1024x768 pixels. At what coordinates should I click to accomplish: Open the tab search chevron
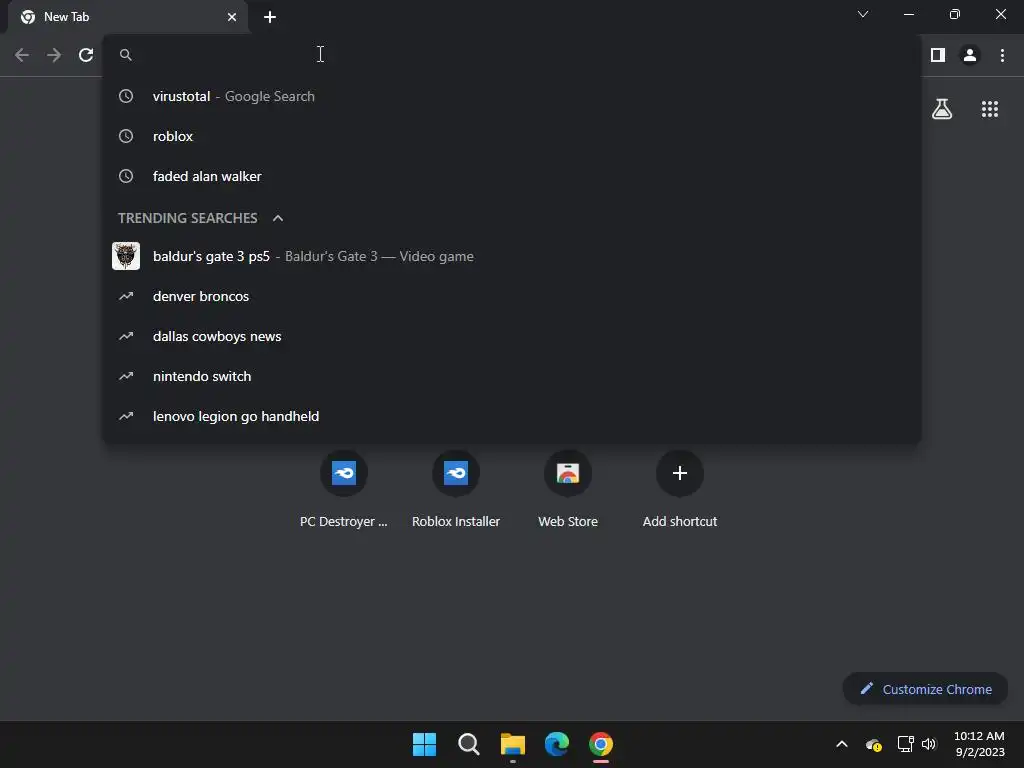point(863,14)
